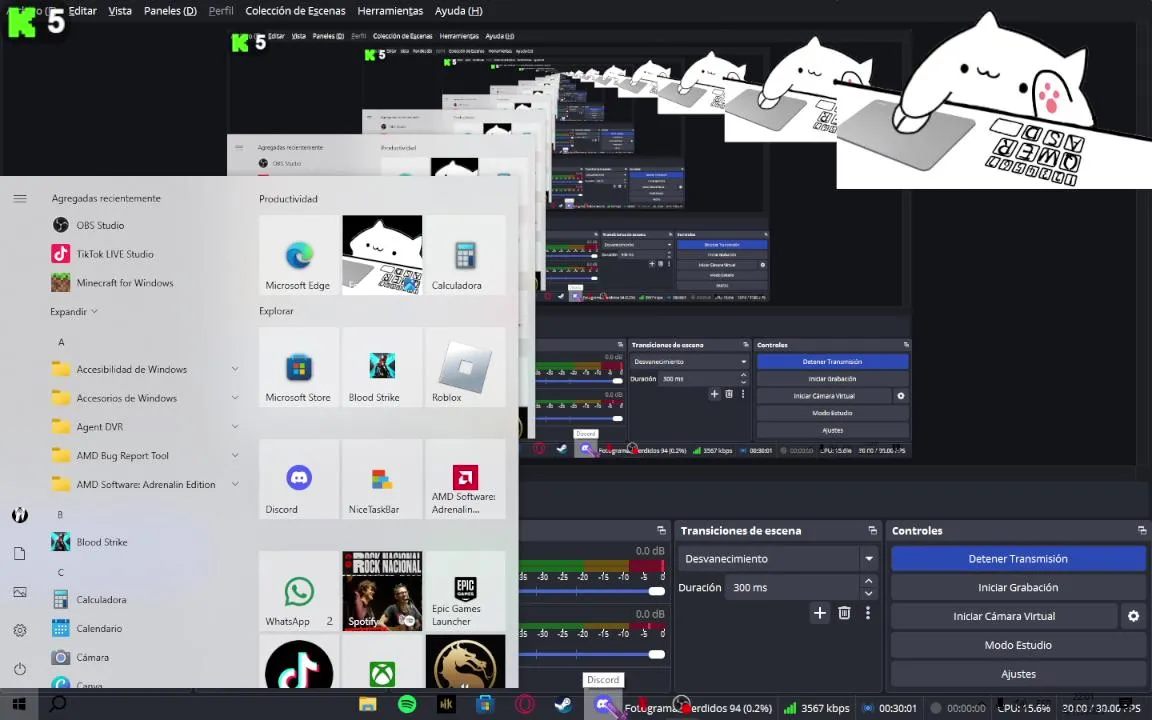Open the Paneles menu
Viewport: 1152px width, 720px height.
(x=170, y=11)
